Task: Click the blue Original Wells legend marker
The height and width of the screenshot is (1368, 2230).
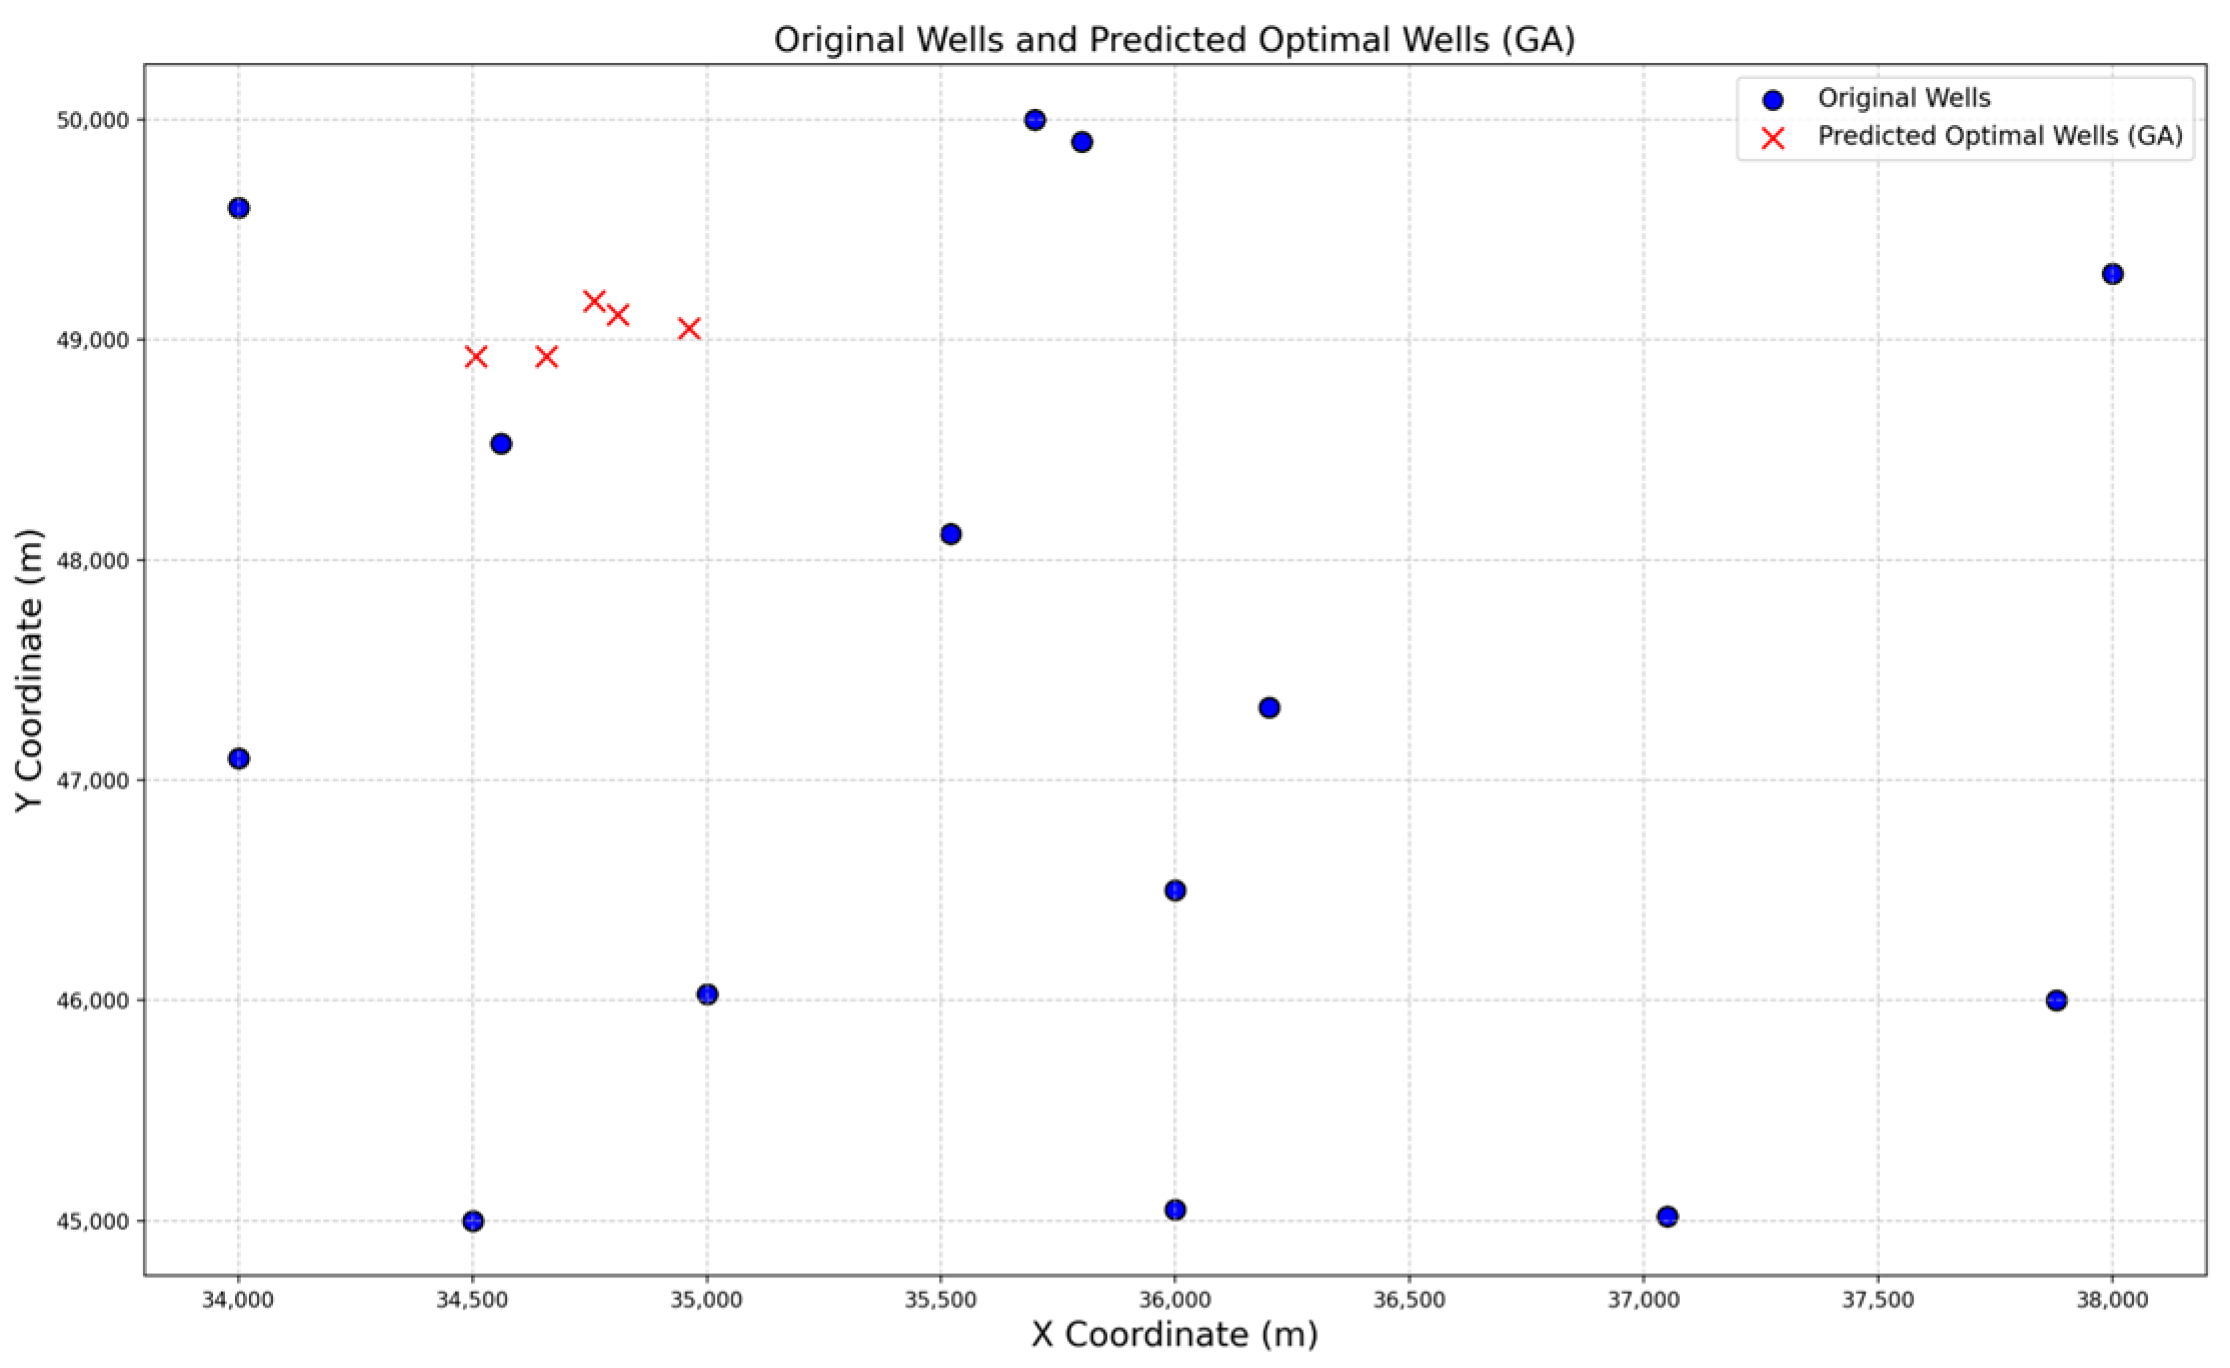Action: coord(1773,100)
